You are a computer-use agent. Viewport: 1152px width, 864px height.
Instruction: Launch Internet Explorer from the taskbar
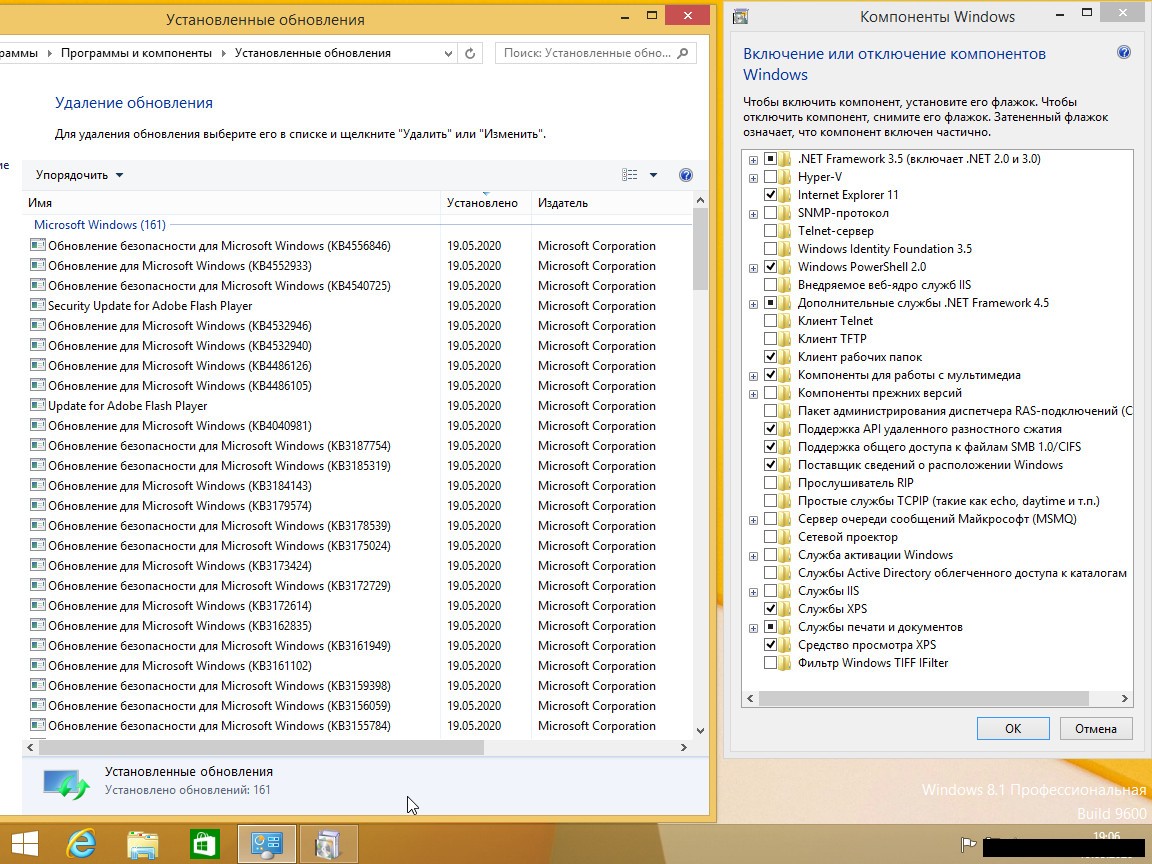81,843
